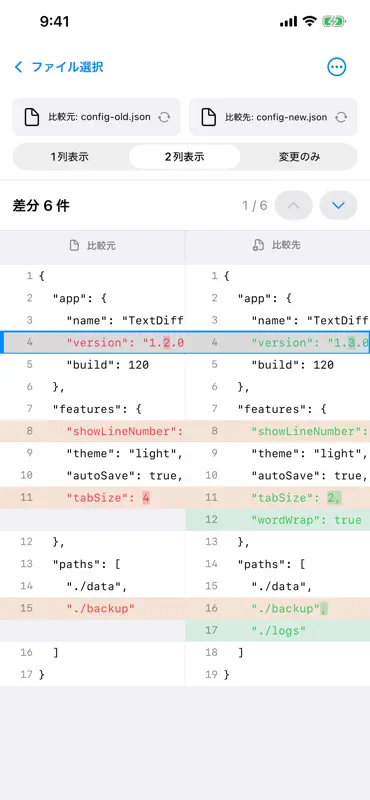Tap left "name": "TextDiff line
The width and height of the screenshot is (370, 800).
[92, 320]
